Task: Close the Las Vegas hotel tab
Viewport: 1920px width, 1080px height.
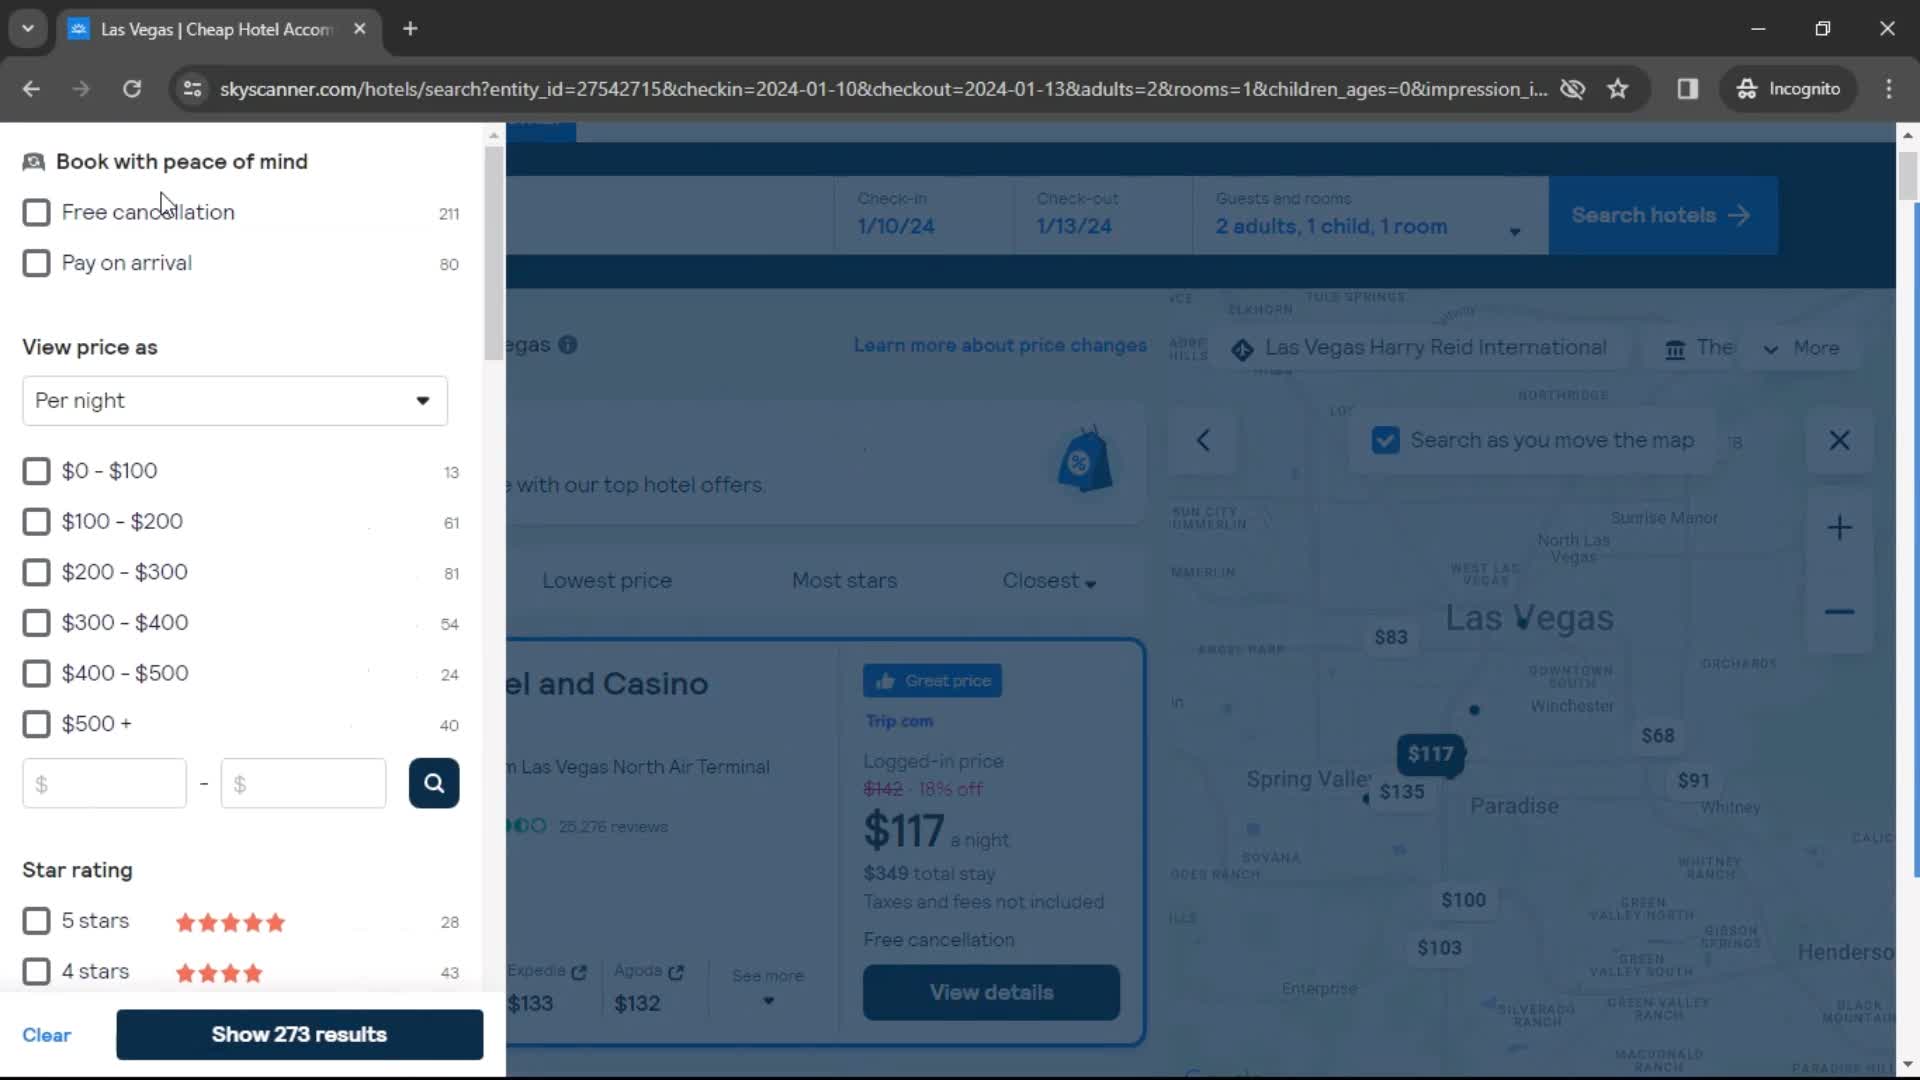Action: (x=360, y=29)
